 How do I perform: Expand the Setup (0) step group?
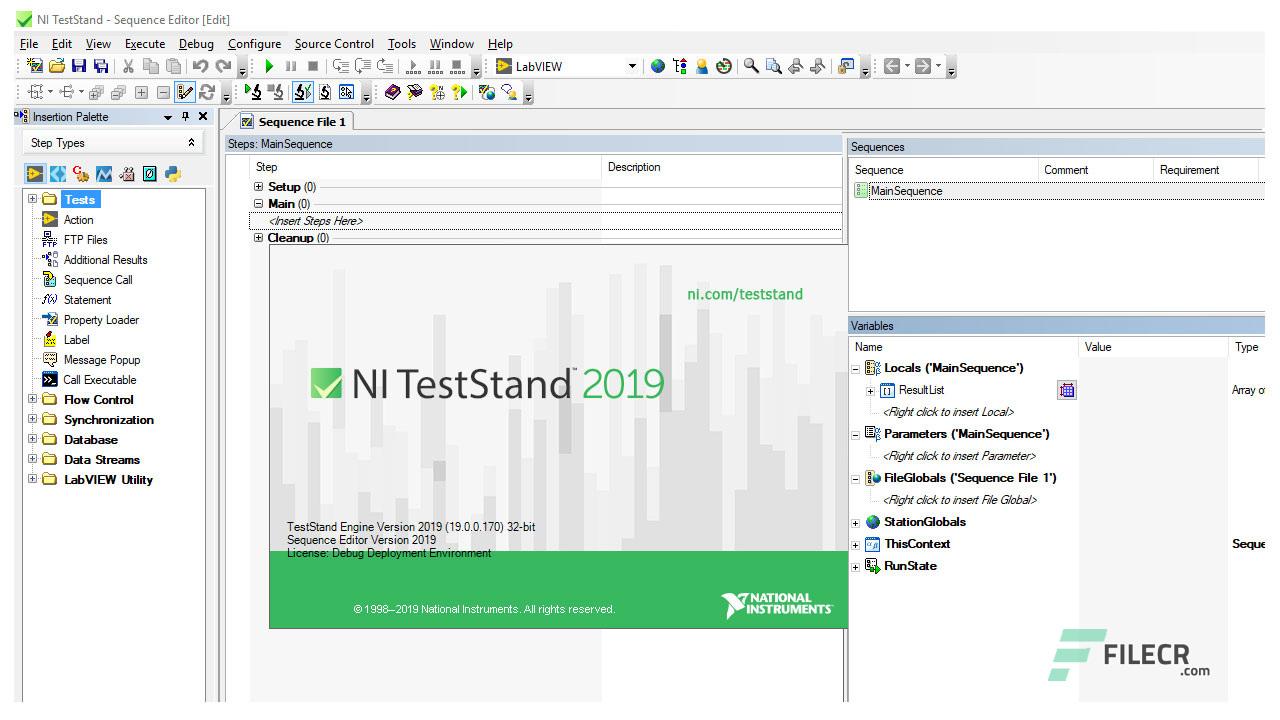(x=259, y=187)
